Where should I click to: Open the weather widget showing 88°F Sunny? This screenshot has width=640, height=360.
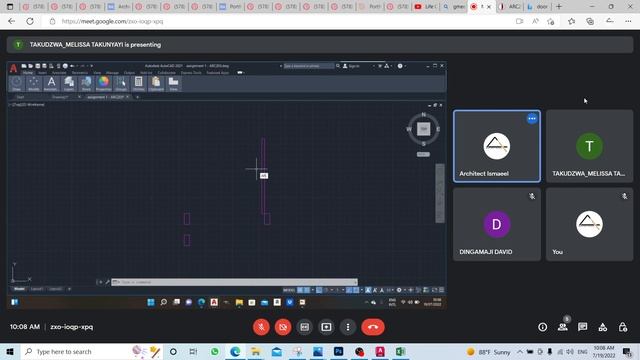[x=489, y=351]
